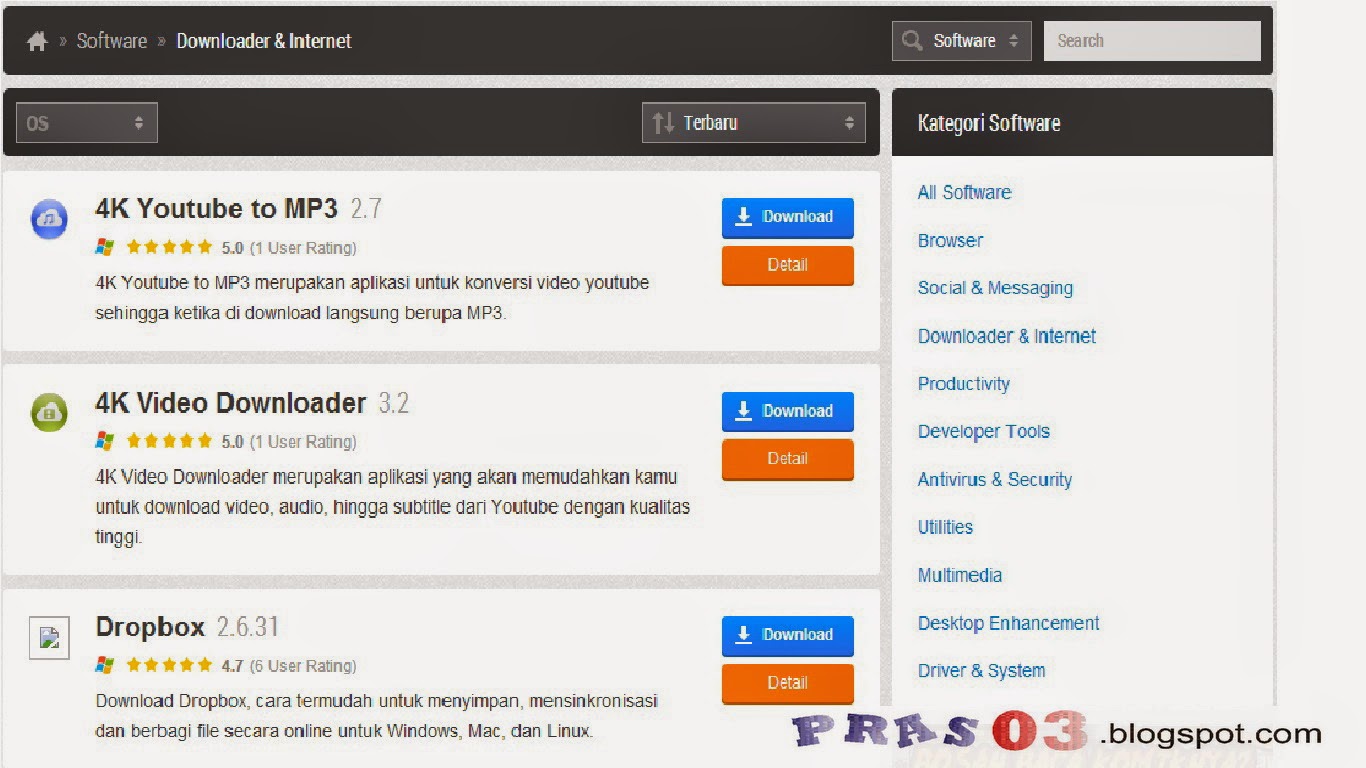Image resolution: width=1366 pixels, height=768 pixels.
Task: Click star rating of Dropbox
Action: coord(169,665)
